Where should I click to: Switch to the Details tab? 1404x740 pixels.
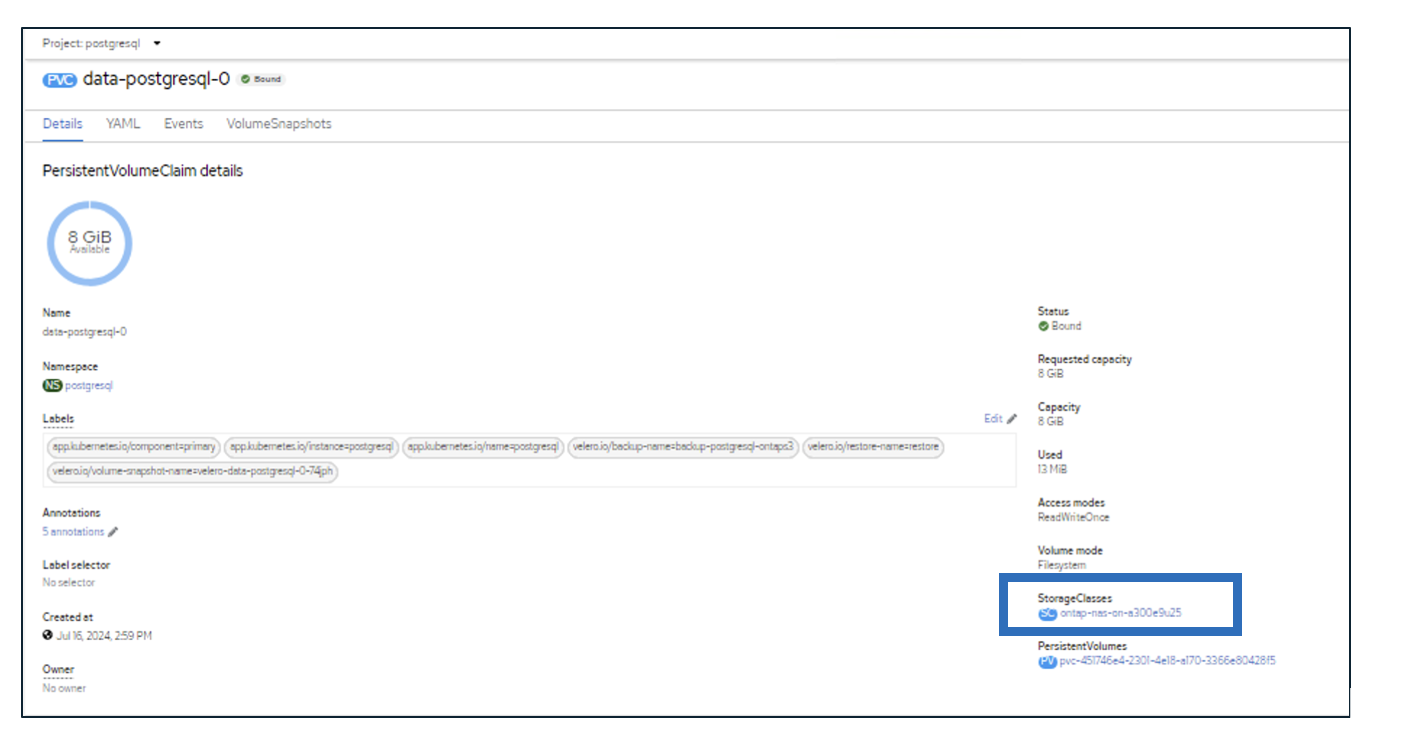coord(62,124)
